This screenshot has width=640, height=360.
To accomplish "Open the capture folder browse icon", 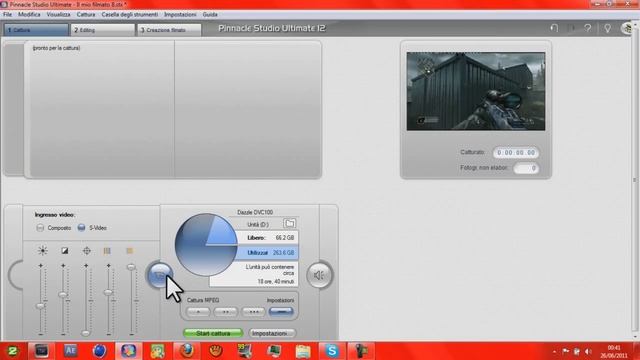I will [x=289, y=223].
